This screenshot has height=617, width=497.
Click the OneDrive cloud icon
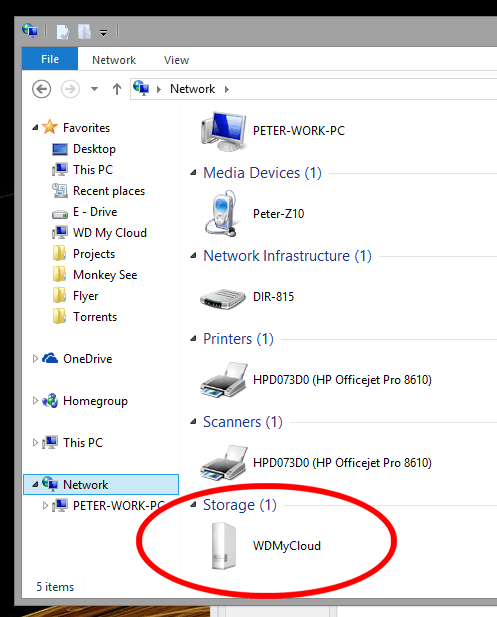50,358
